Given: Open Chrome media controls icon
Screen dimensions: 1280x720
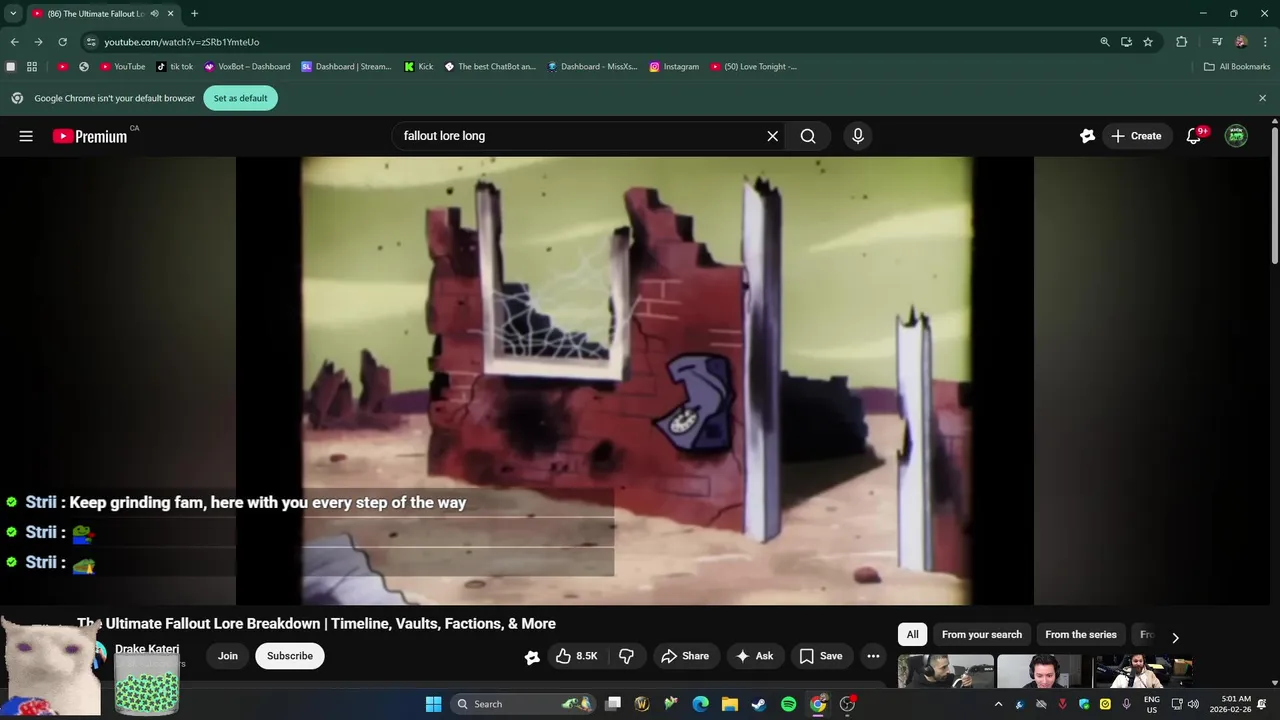Looking at the screenshot, I should (1217, 42).
